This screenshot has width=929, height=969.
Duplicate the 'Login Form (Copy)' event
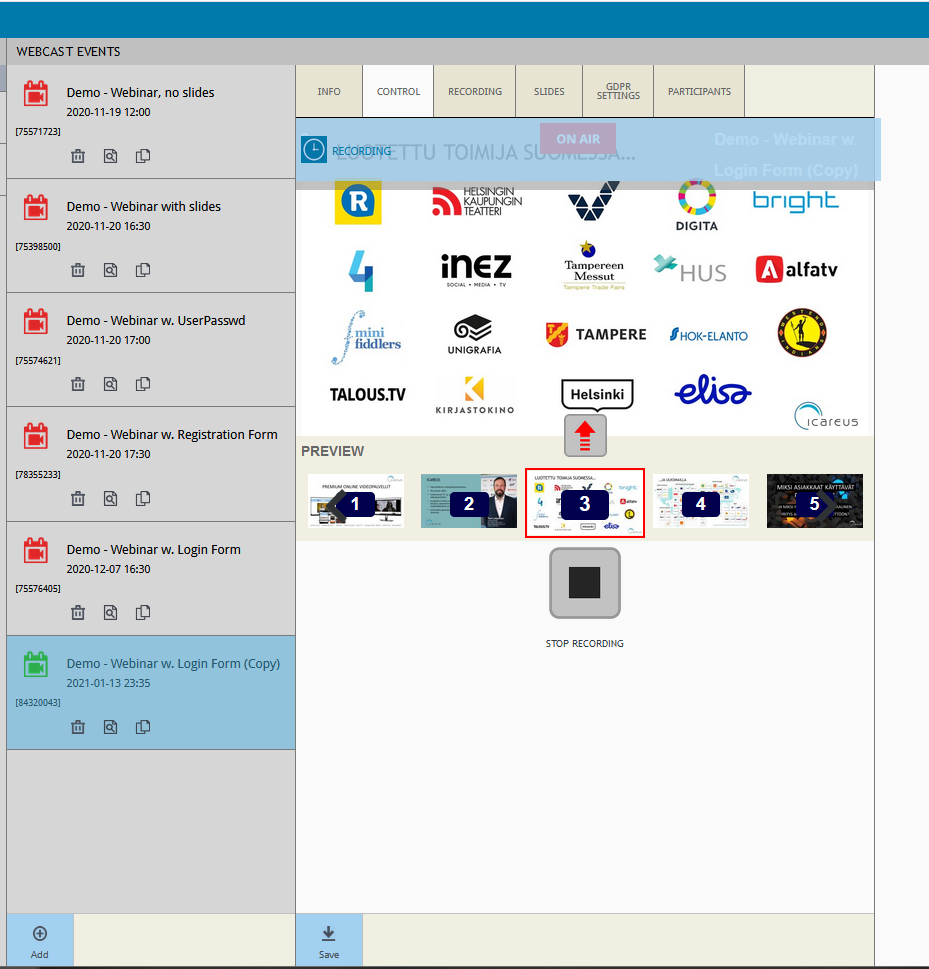(x=143, y=727)
